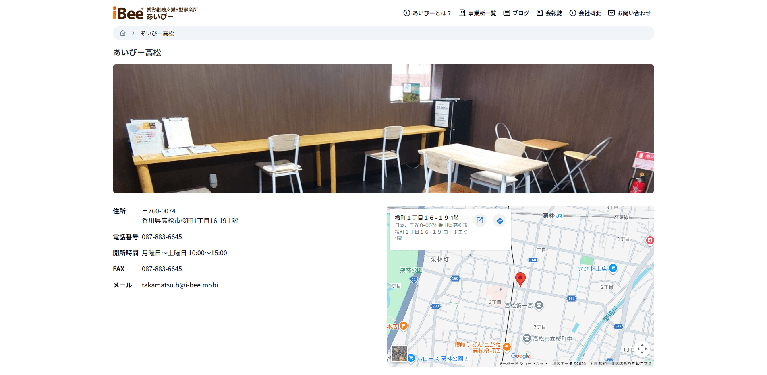Click the takamatsu email address link

point(180,285)
